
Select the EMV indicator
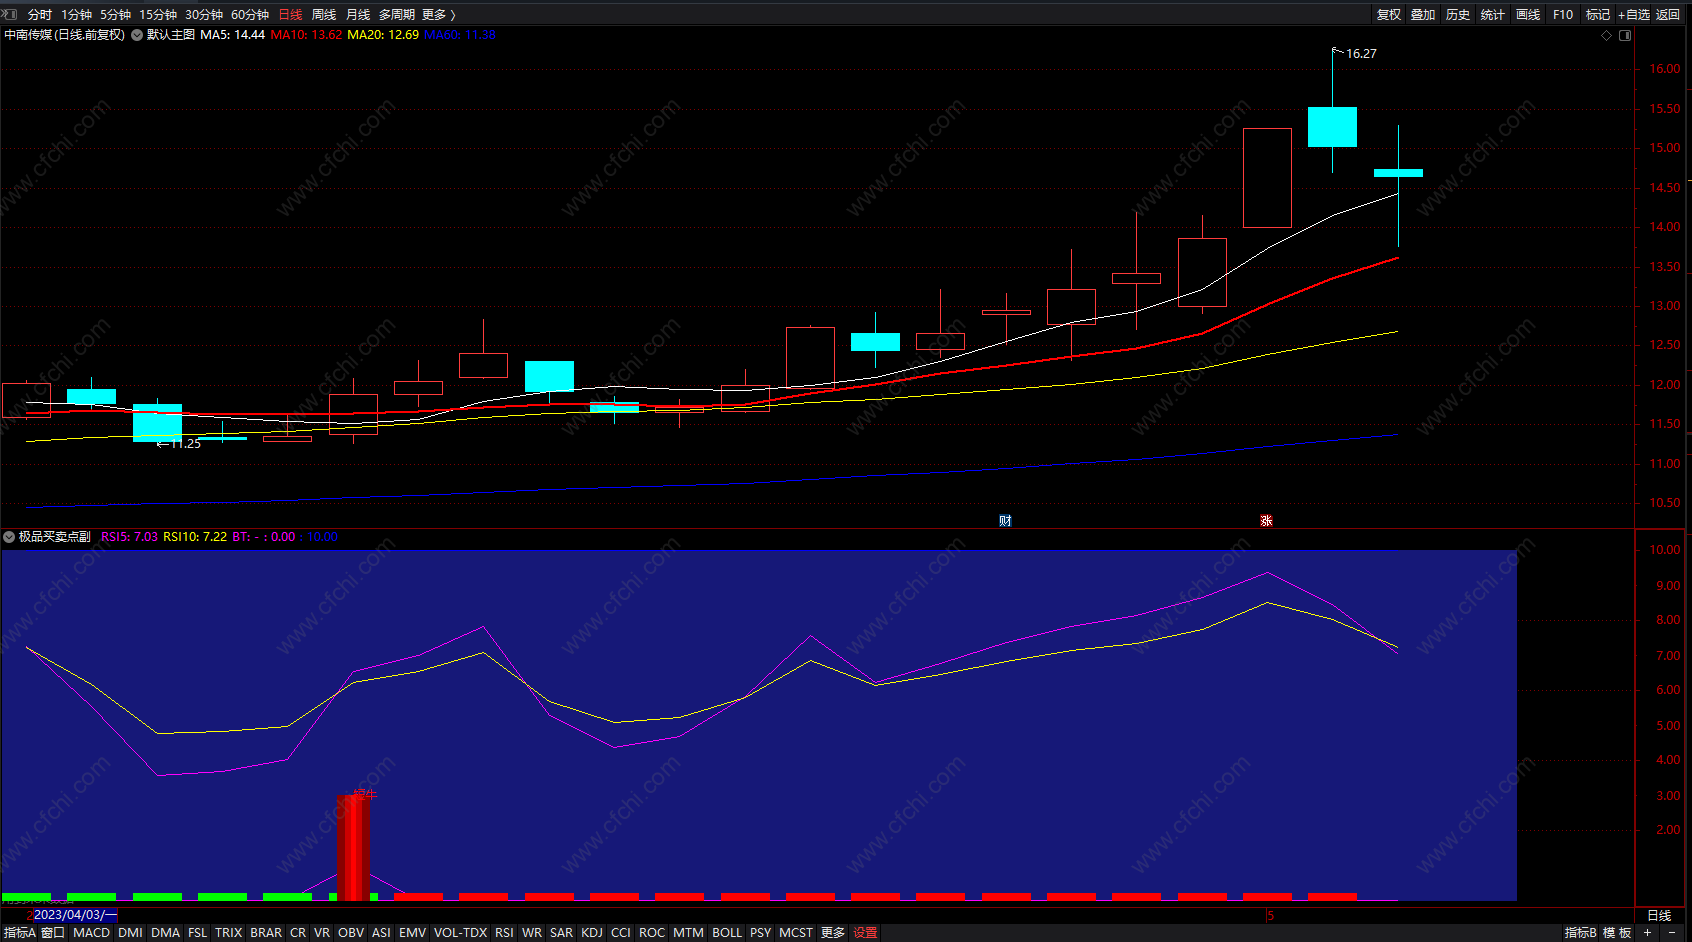tap(412, 932)
